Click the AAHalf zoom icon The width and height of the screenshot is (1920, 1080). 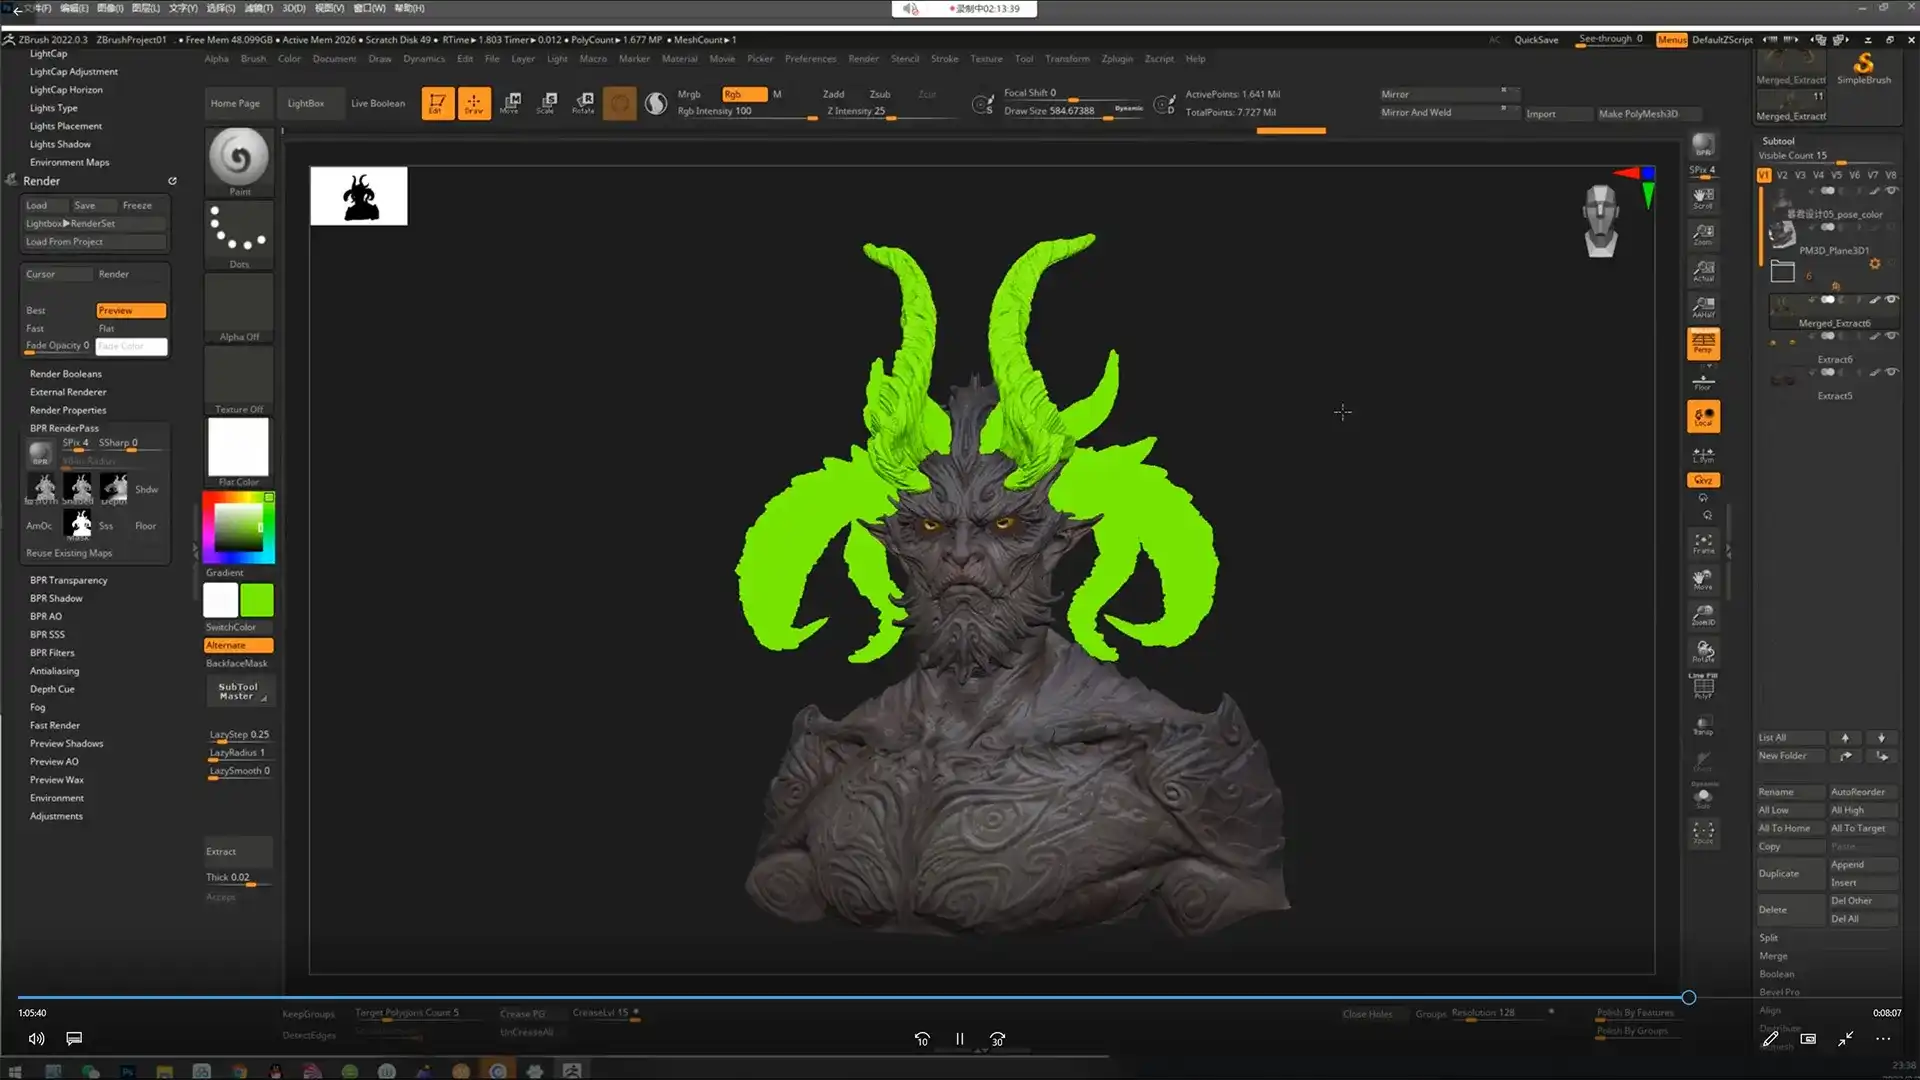tap(1703, 307)
